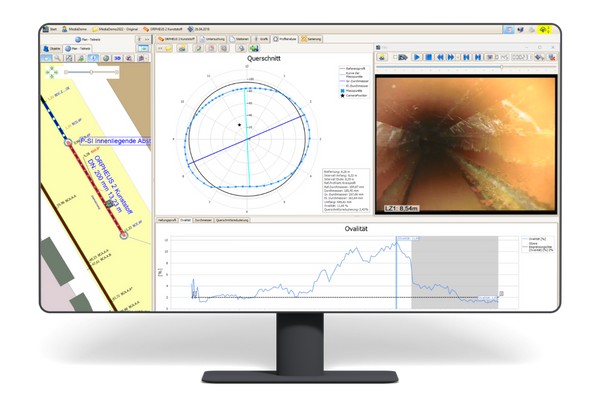The width and height of the screenshot is (600, 400).
Task: Toggle the info tool in the map toolbar
Action: (x=93, y=58)
